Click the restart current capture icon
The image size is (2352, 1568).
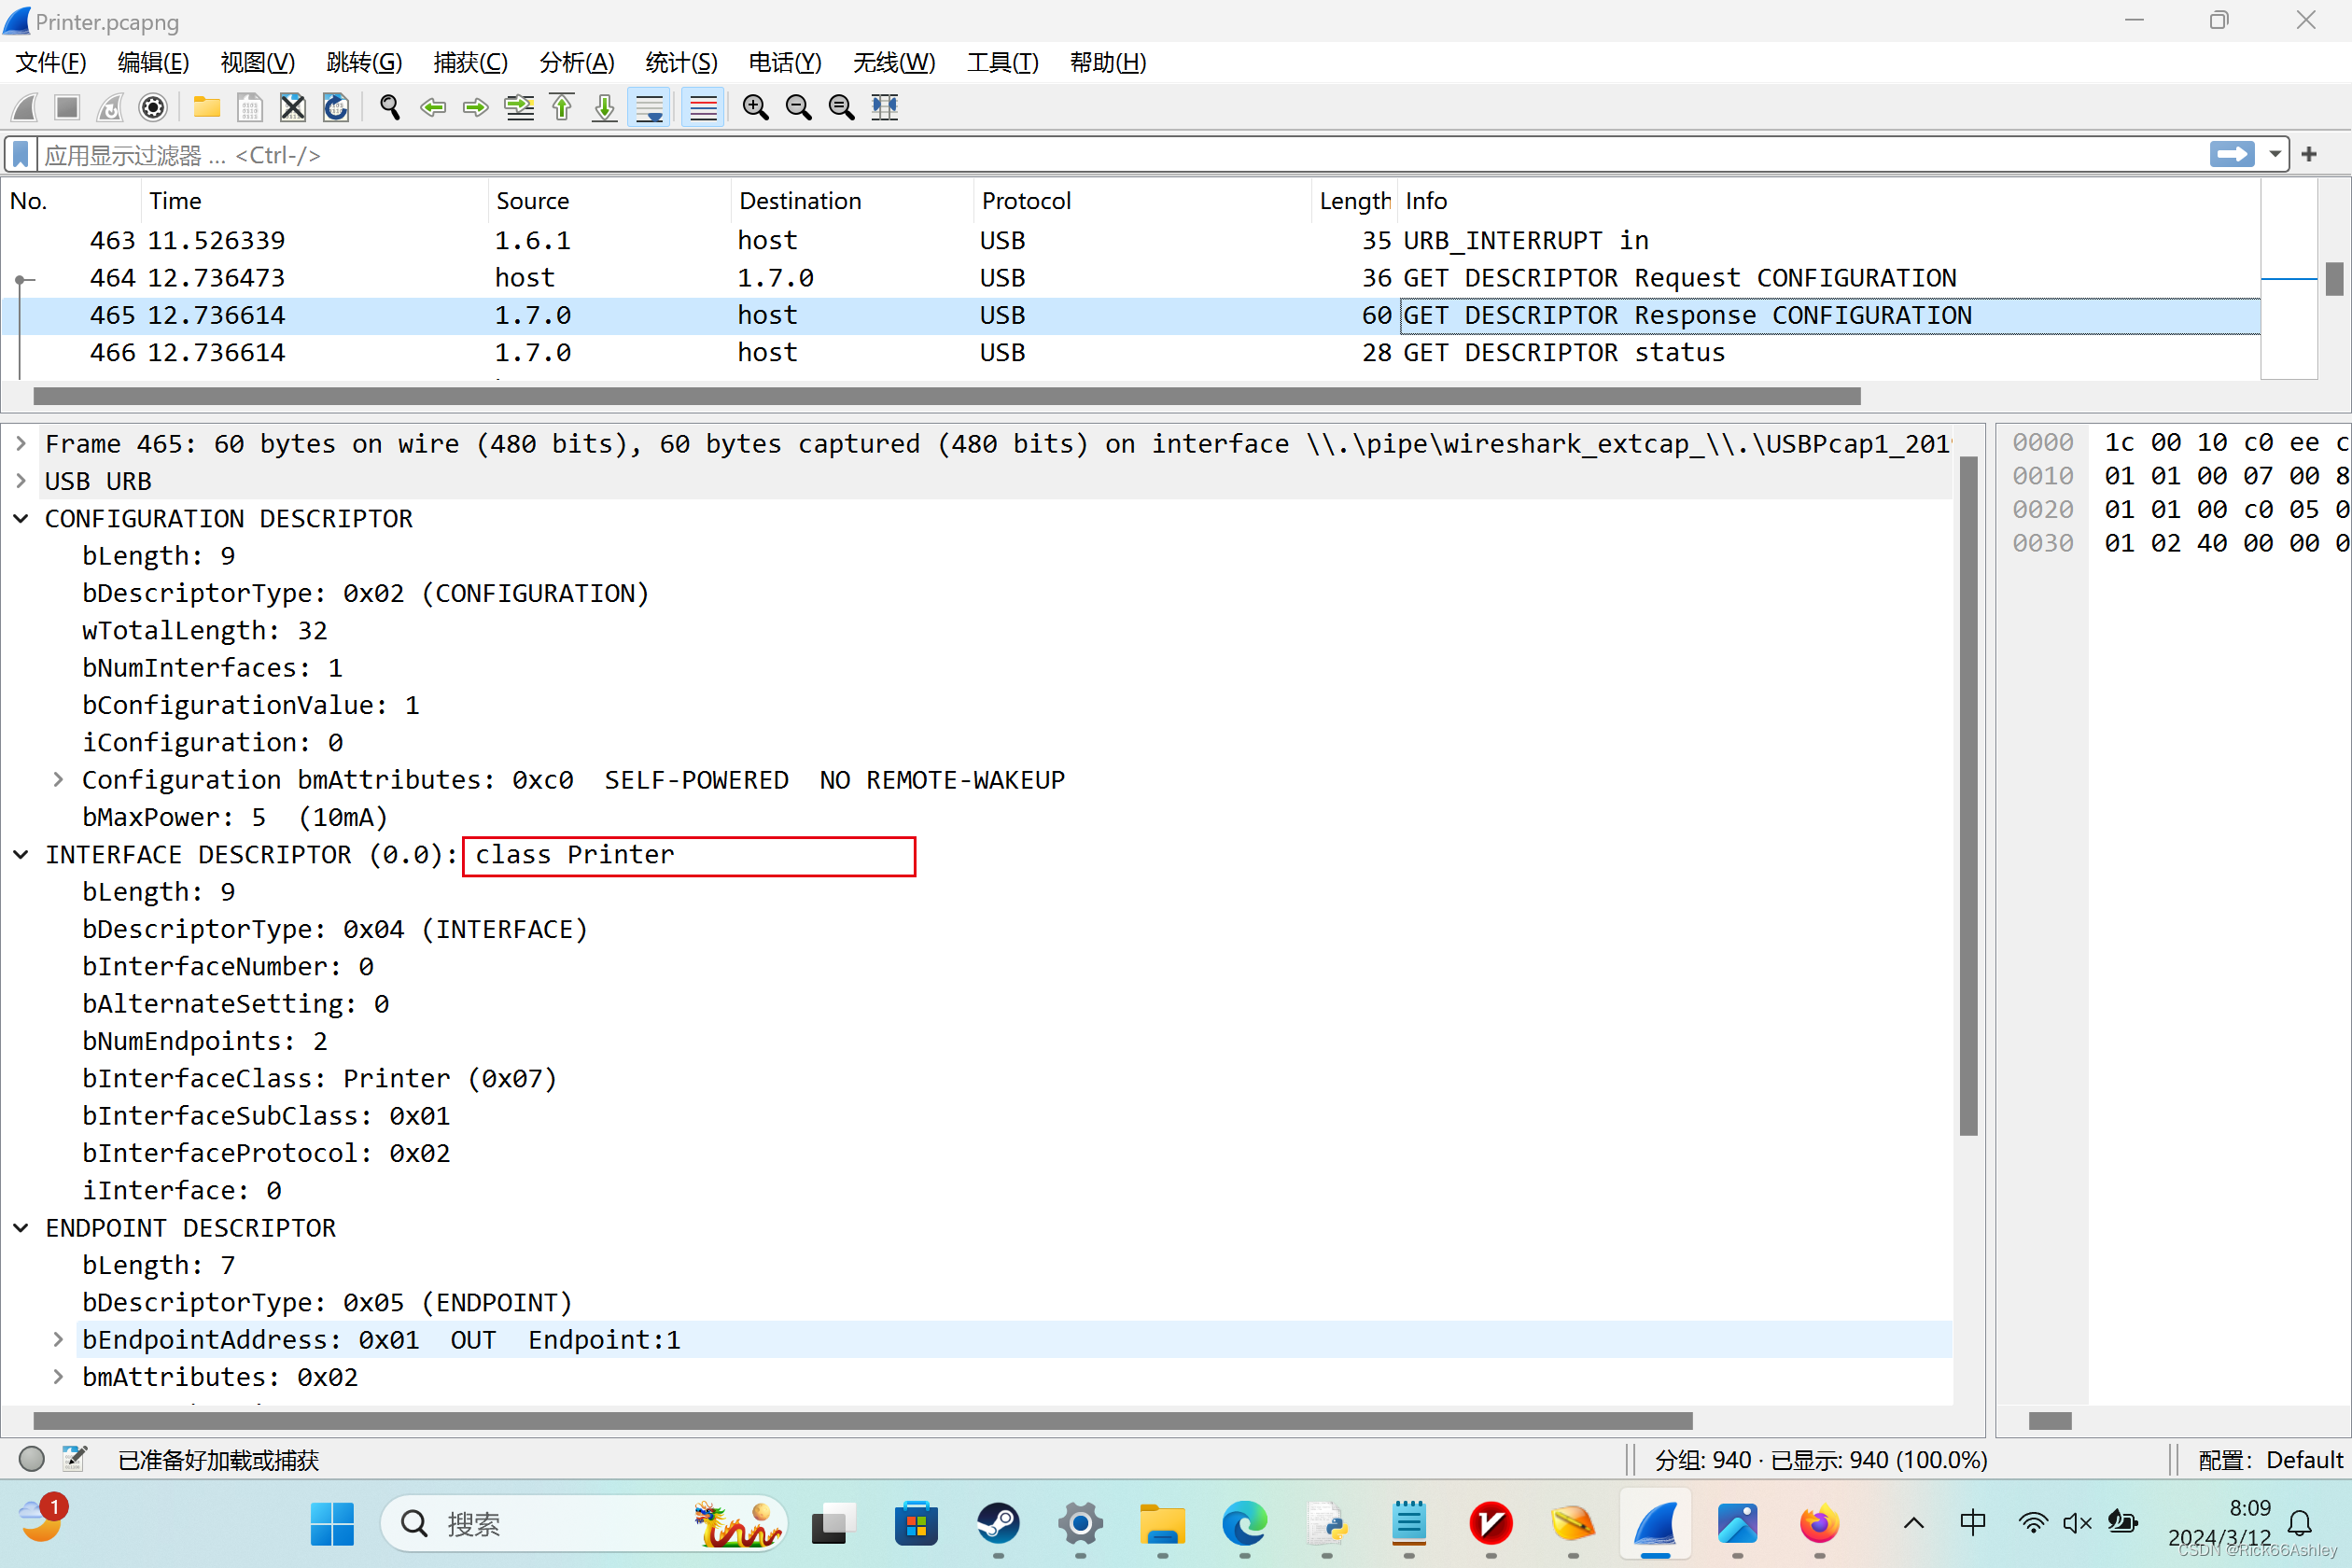(x=110, y=107)
